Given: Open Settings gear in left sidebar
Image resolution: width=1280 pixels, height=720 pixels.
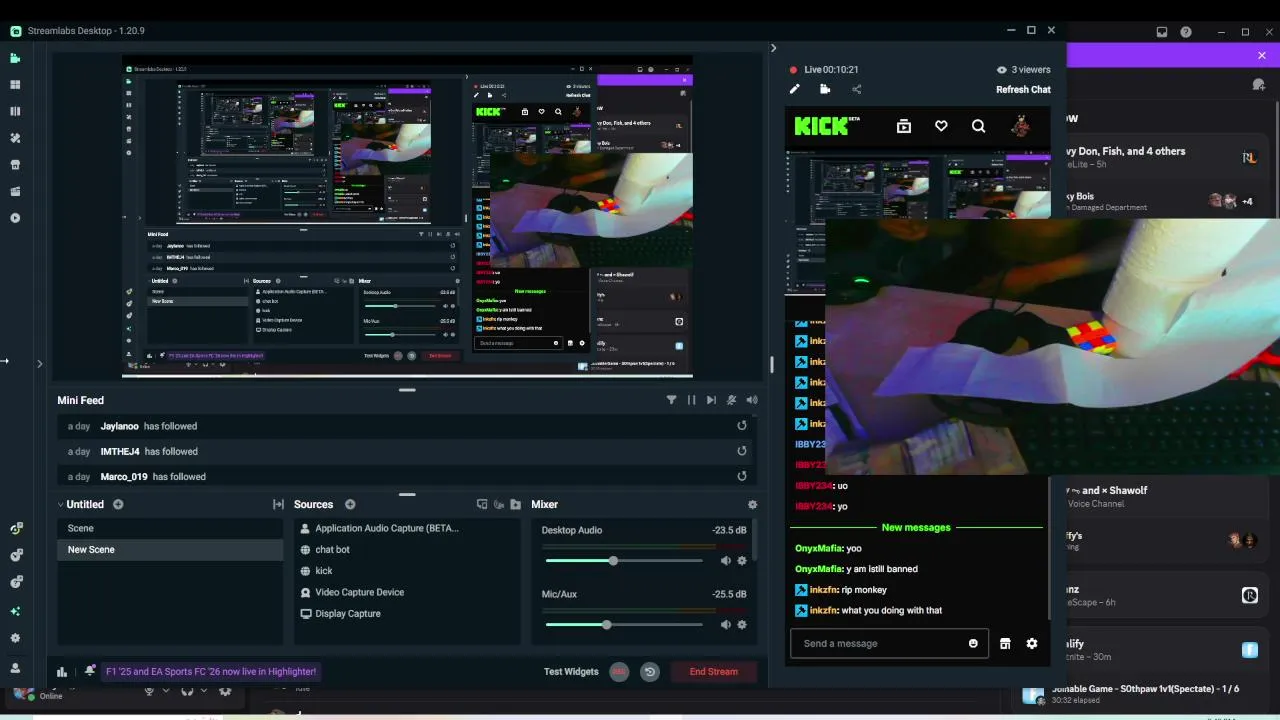Looking at the screenshot, I should coord(15,638).
